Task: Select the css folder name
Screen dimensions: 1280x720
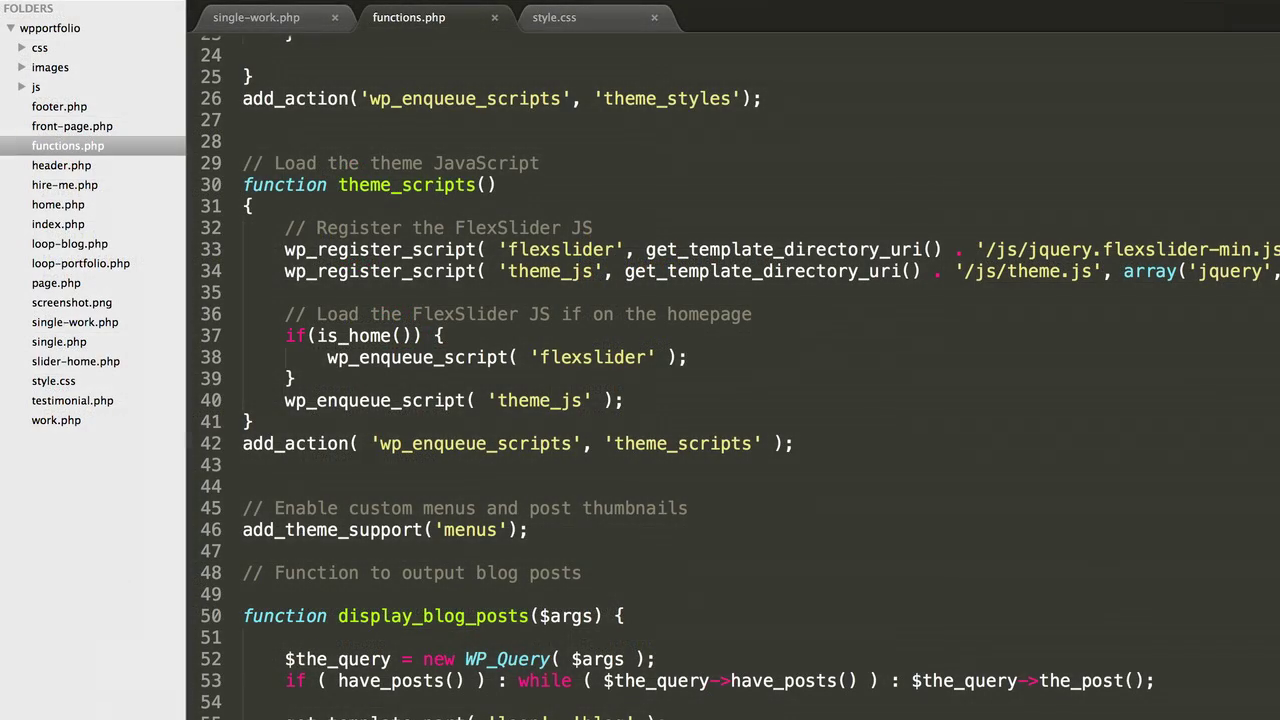Action: click(x=39, y=48)
